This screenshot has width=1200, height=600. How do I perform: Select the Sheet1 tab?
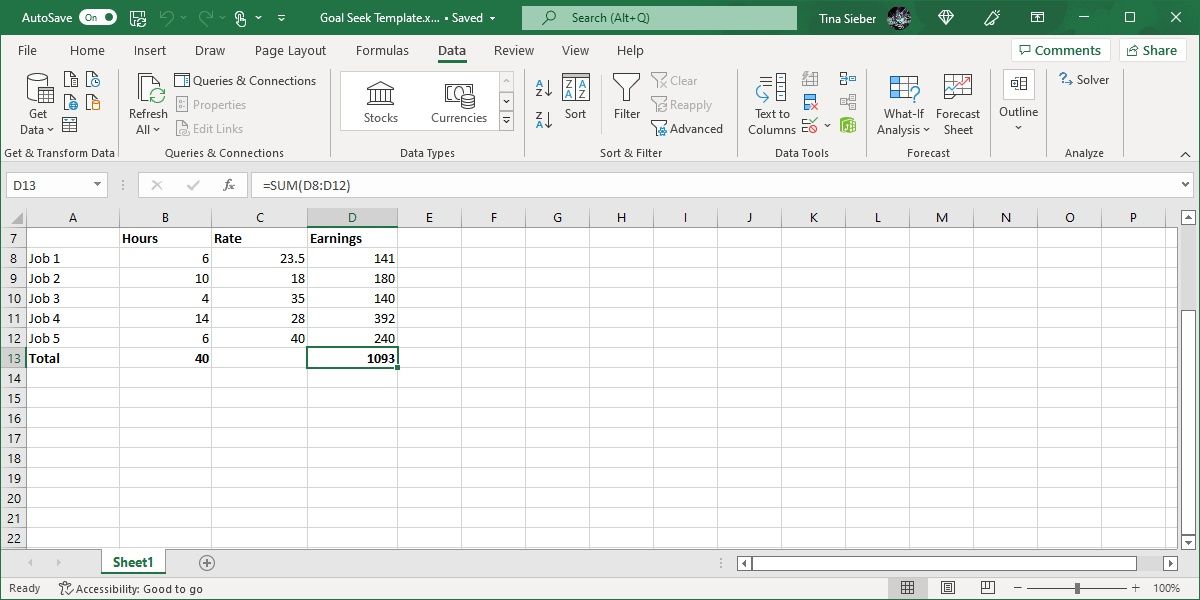coord(133,561)
